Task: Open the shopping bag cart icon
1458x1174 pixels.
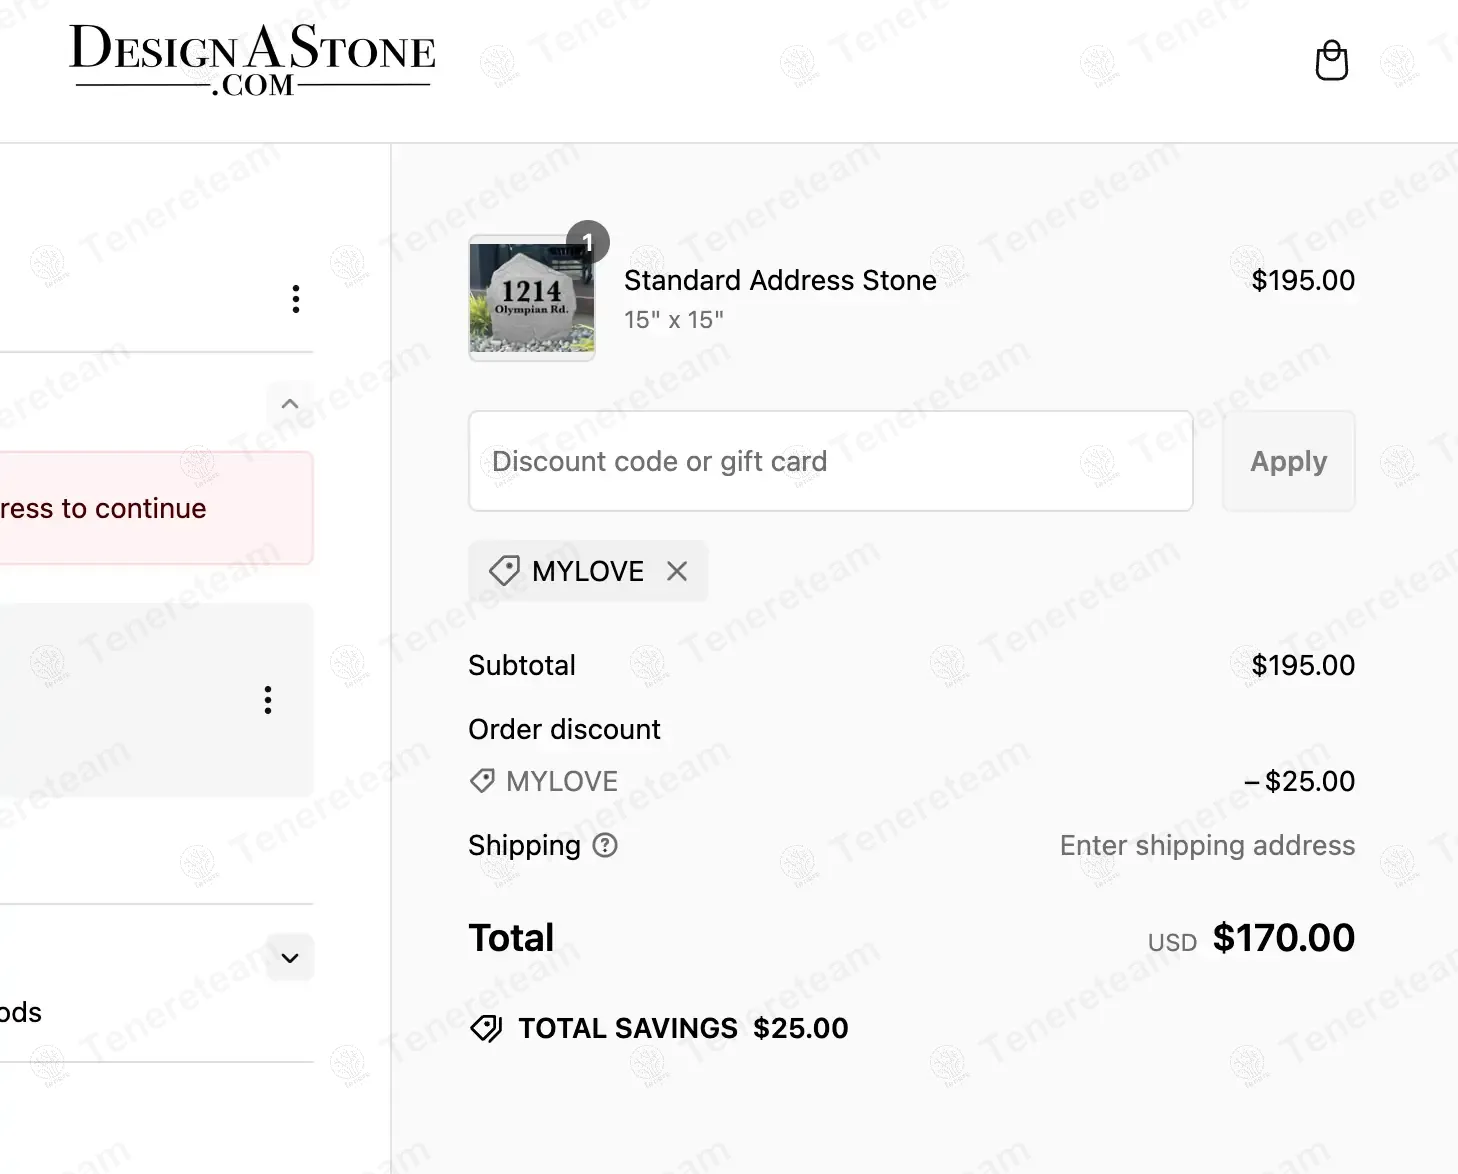Action: (1331, 61)
